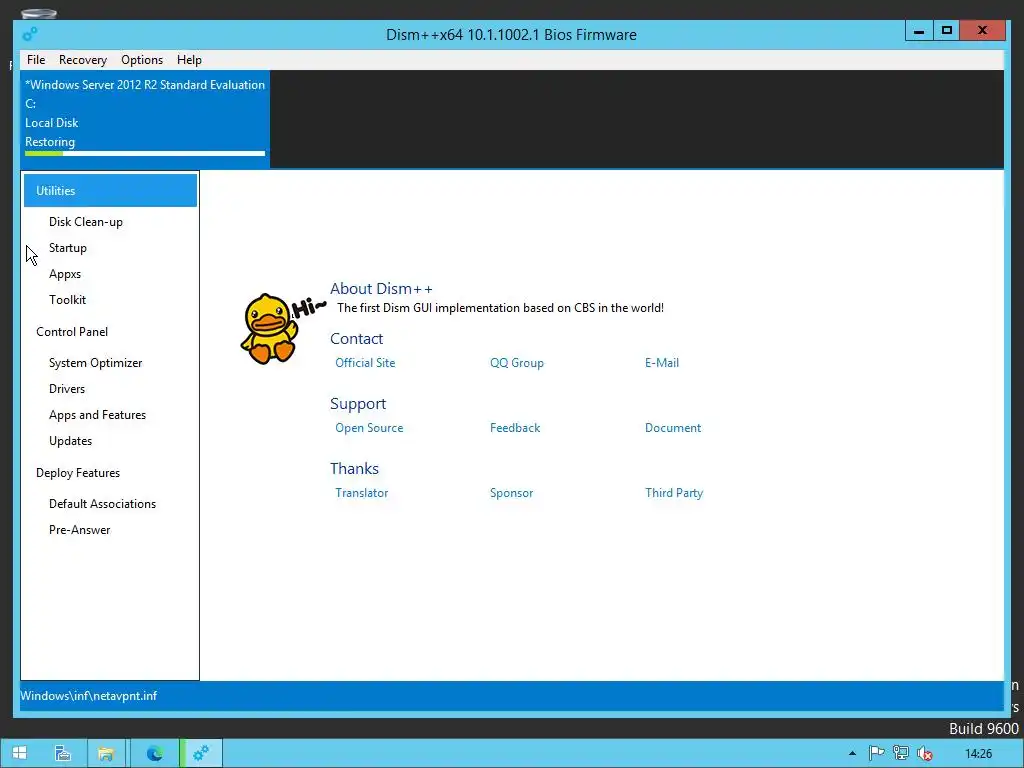Viewport: 1024px width, 768px height.
Task: Open the Updates section
Action: 71,441
